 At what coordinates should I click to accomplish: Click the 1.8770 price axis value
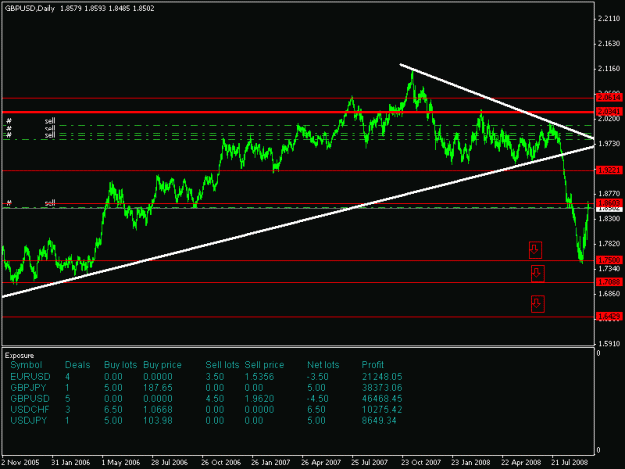pyautogui.click(x=609, y=194)
